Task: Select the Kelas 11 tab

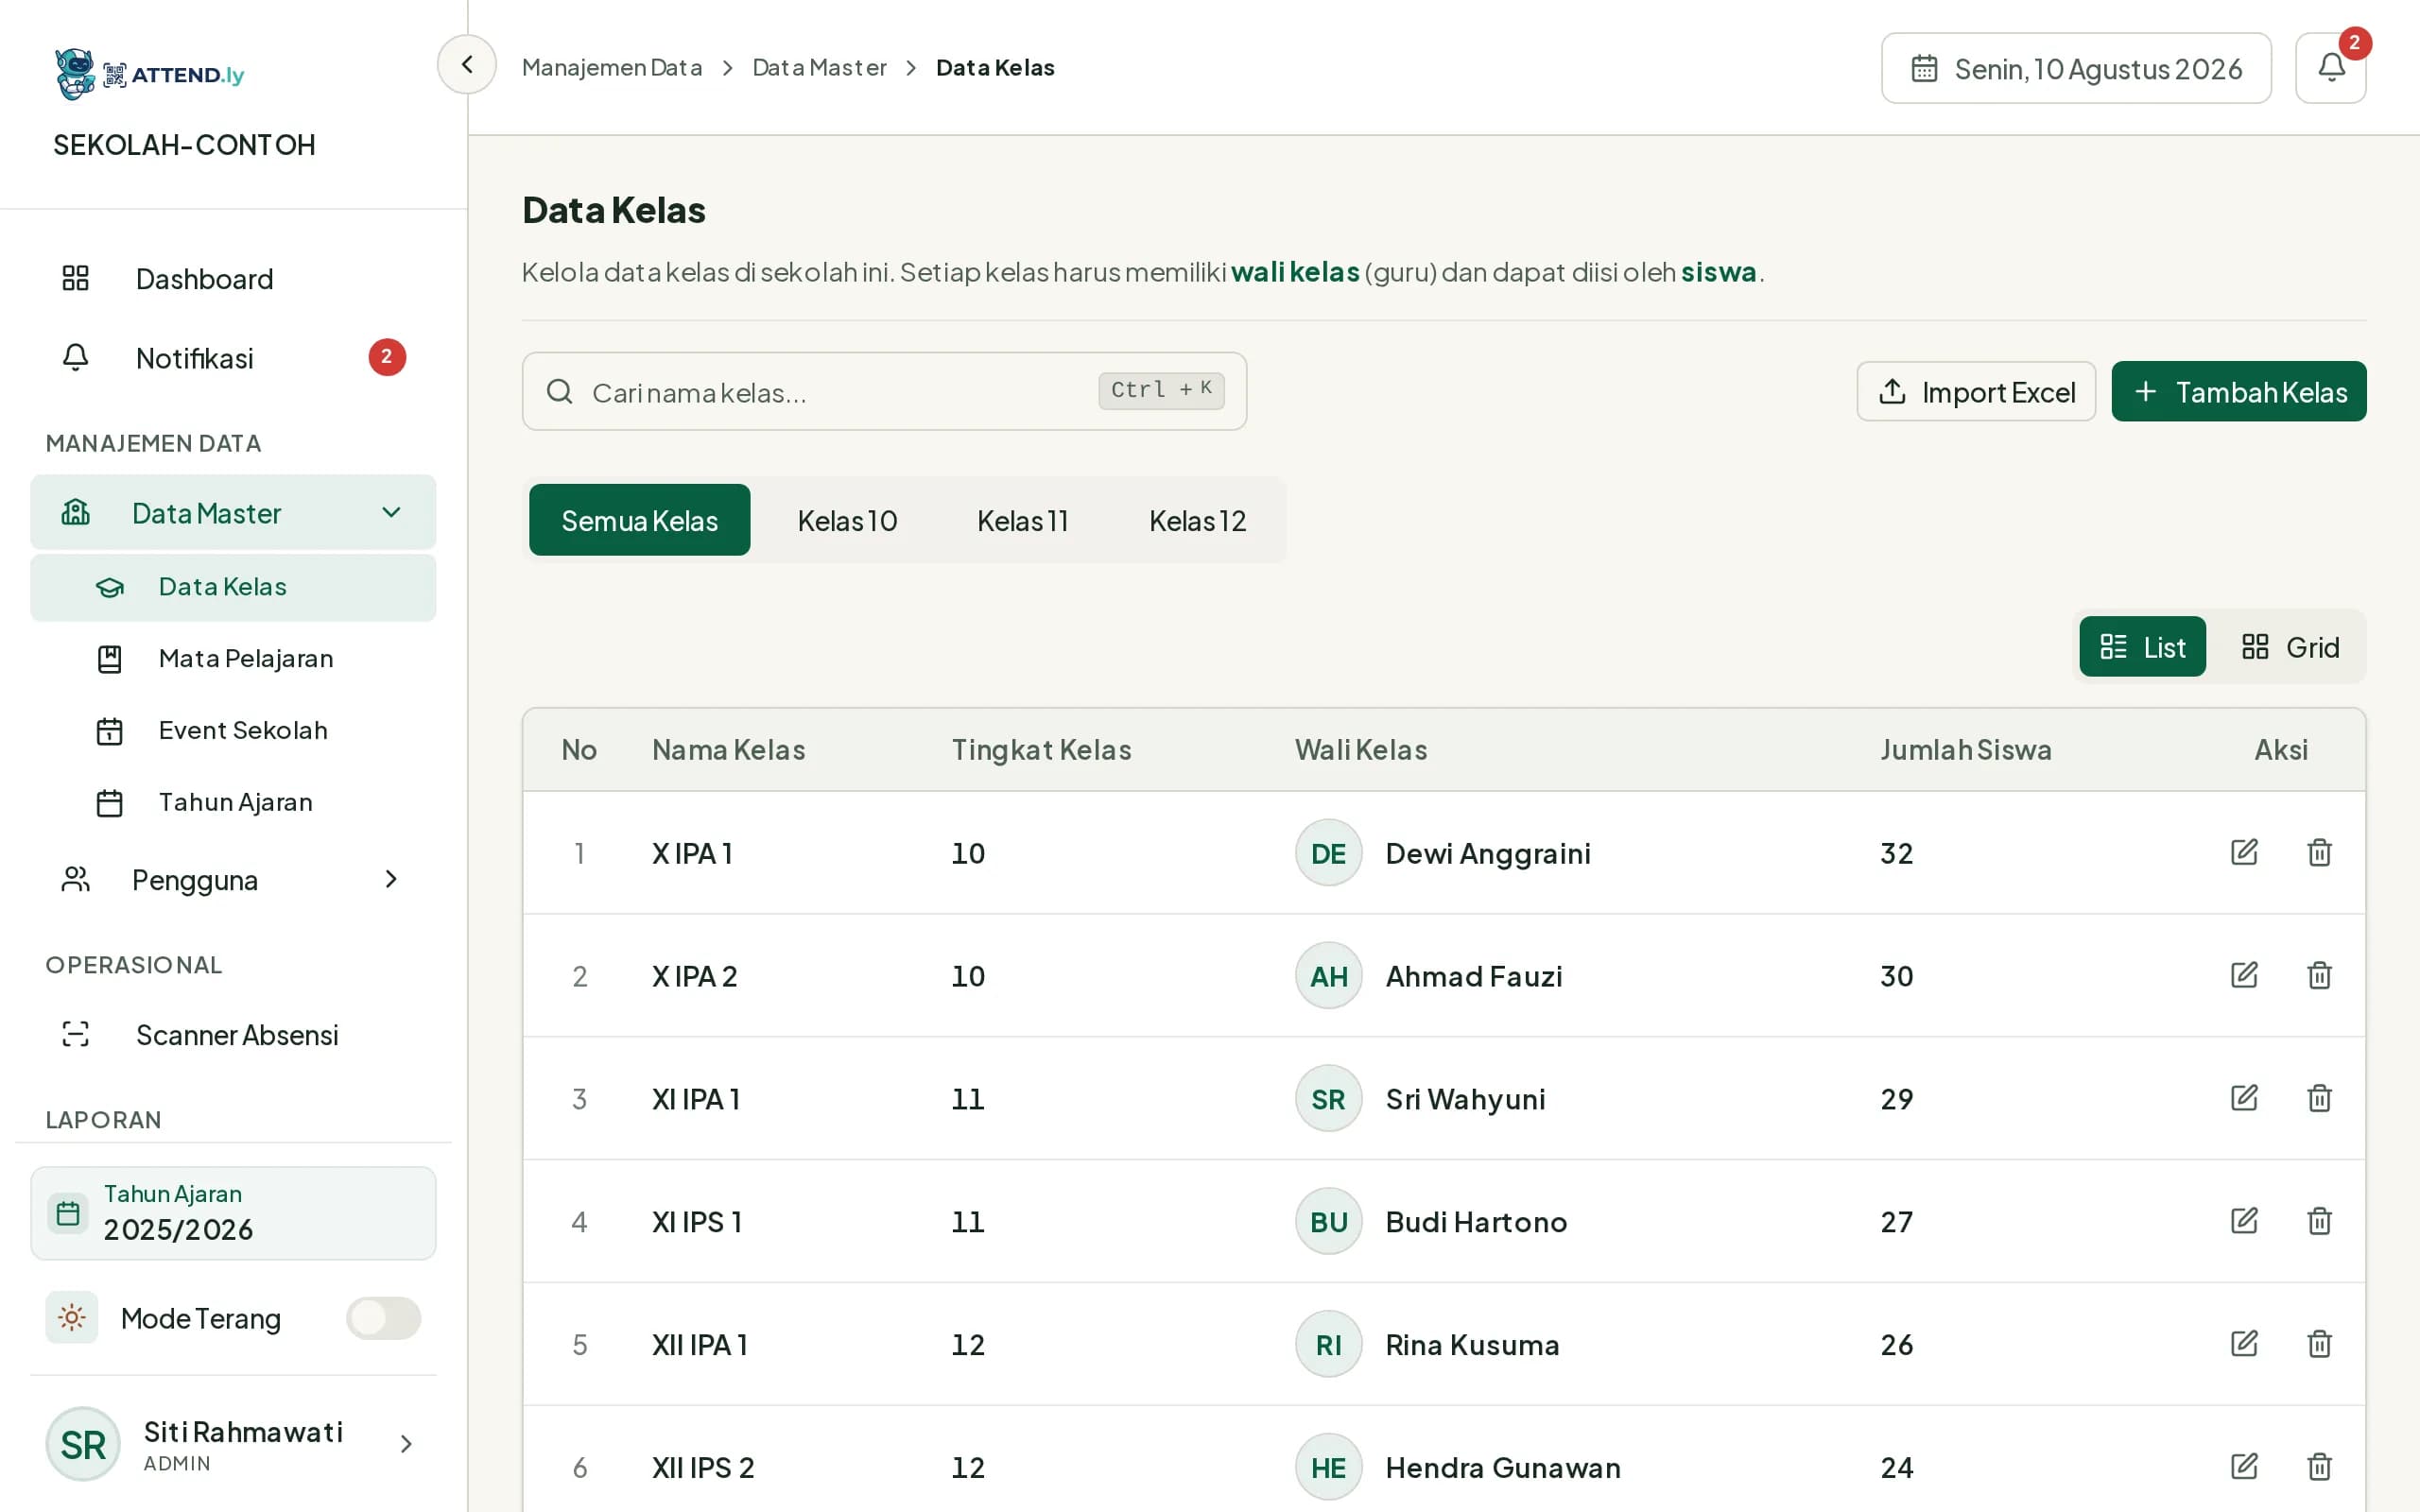Action: coord(1022,520)
